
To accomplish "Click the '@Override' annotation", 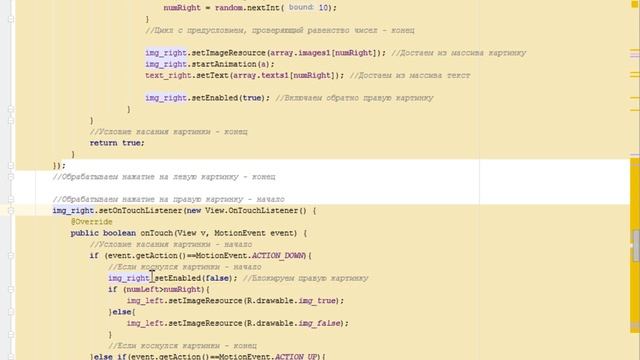I will tap(91, 222).
